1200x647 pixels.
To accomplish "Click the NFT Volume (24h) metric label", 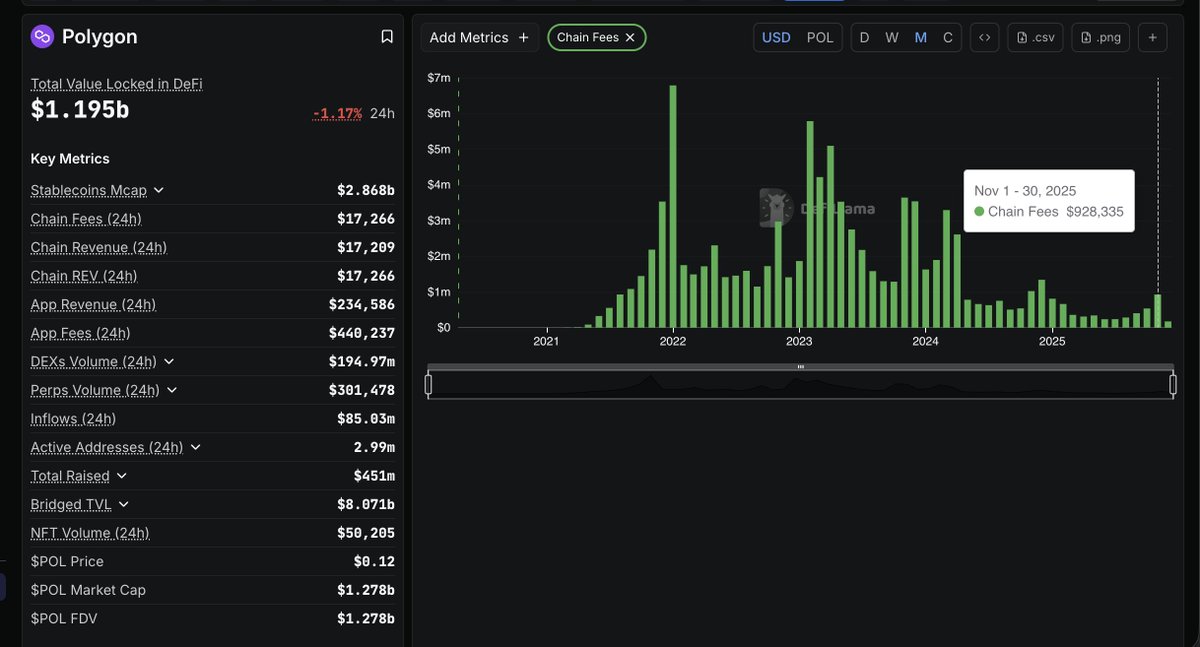I will (x=90, y=533).
